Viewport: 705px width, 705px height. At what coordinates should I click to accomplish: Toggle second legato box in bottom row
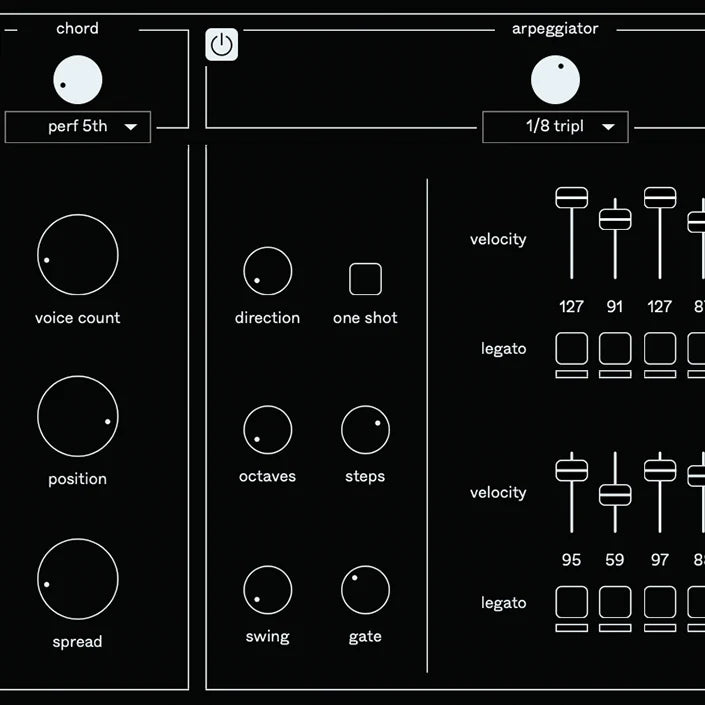tap(615, 603)
